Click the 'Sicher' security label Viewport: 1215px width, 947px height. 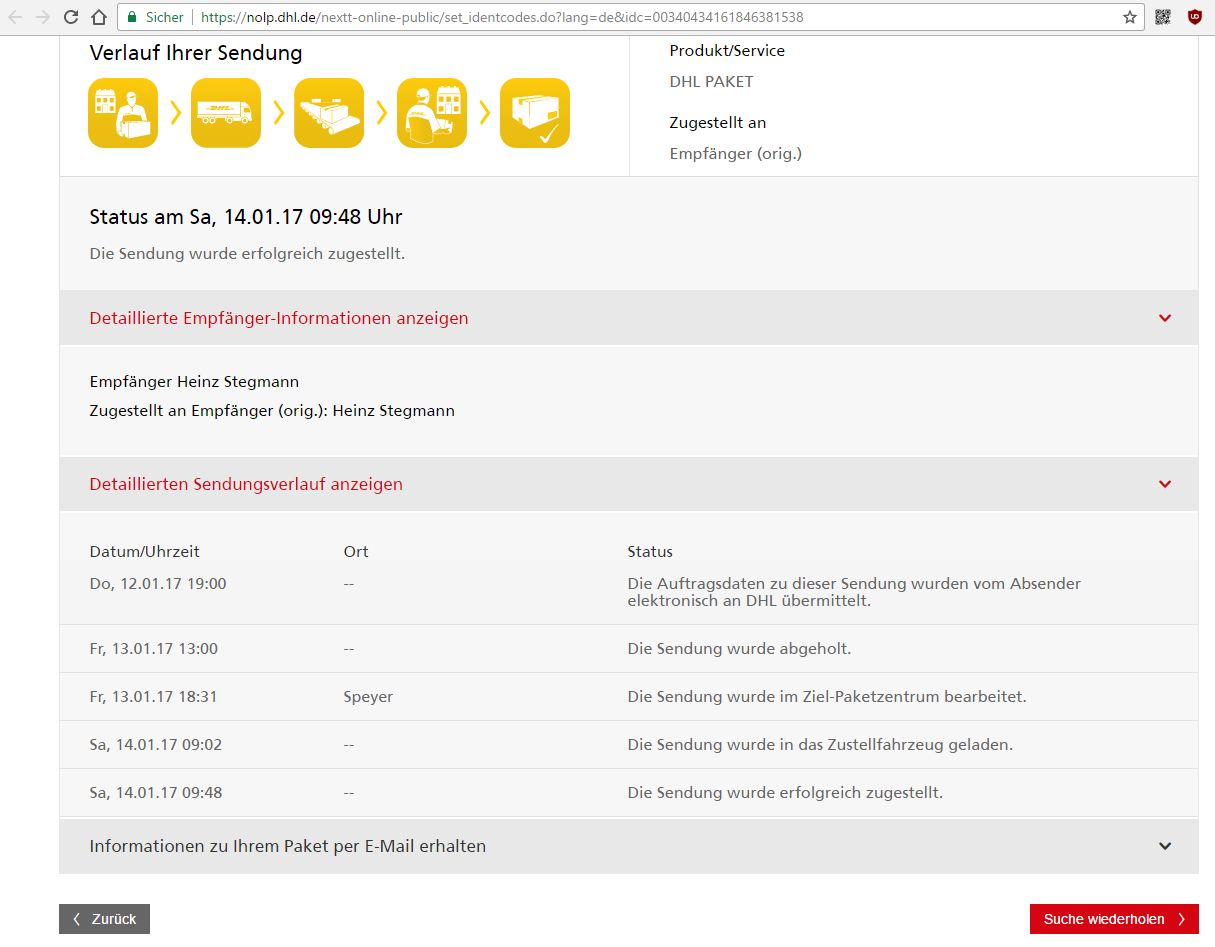165,17
